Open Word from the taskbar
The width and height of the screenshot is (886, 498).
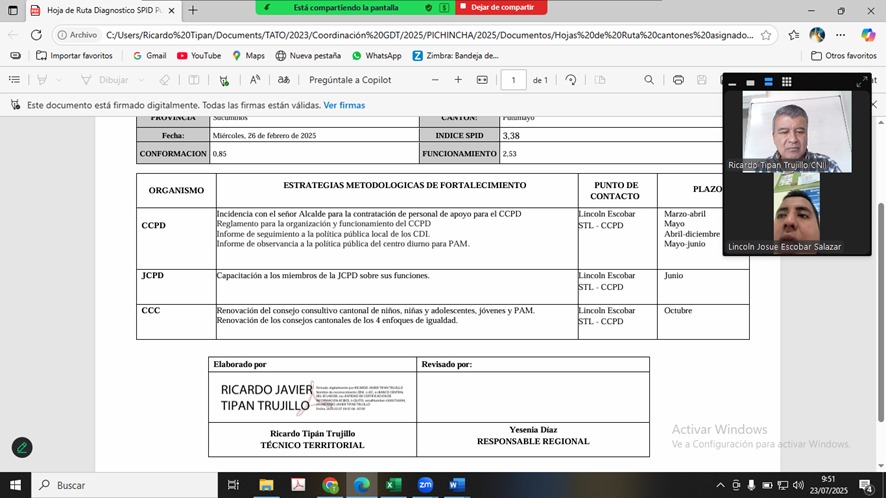457,485
